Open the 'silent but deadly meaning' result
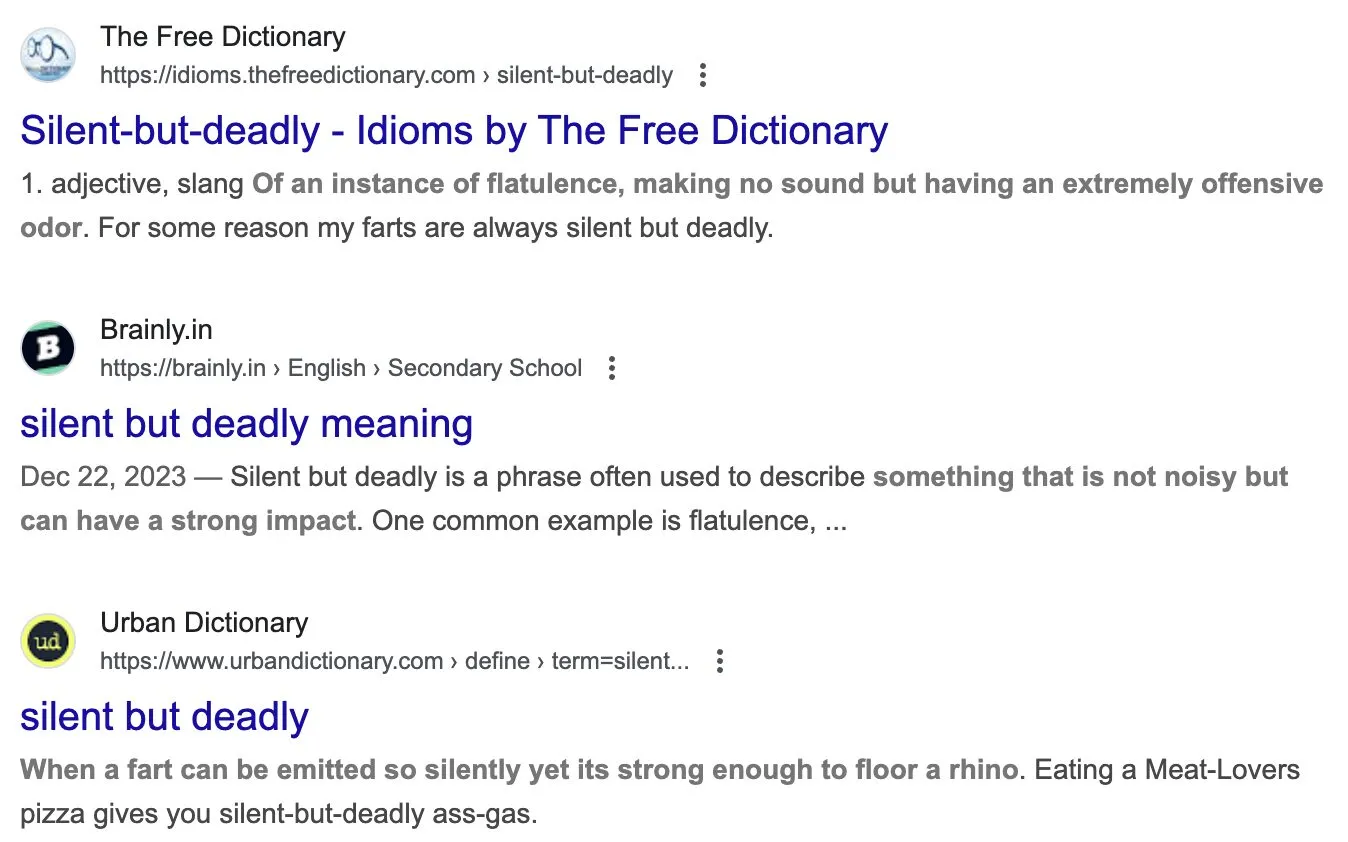 pyautogui.click(x=246, y=424)
